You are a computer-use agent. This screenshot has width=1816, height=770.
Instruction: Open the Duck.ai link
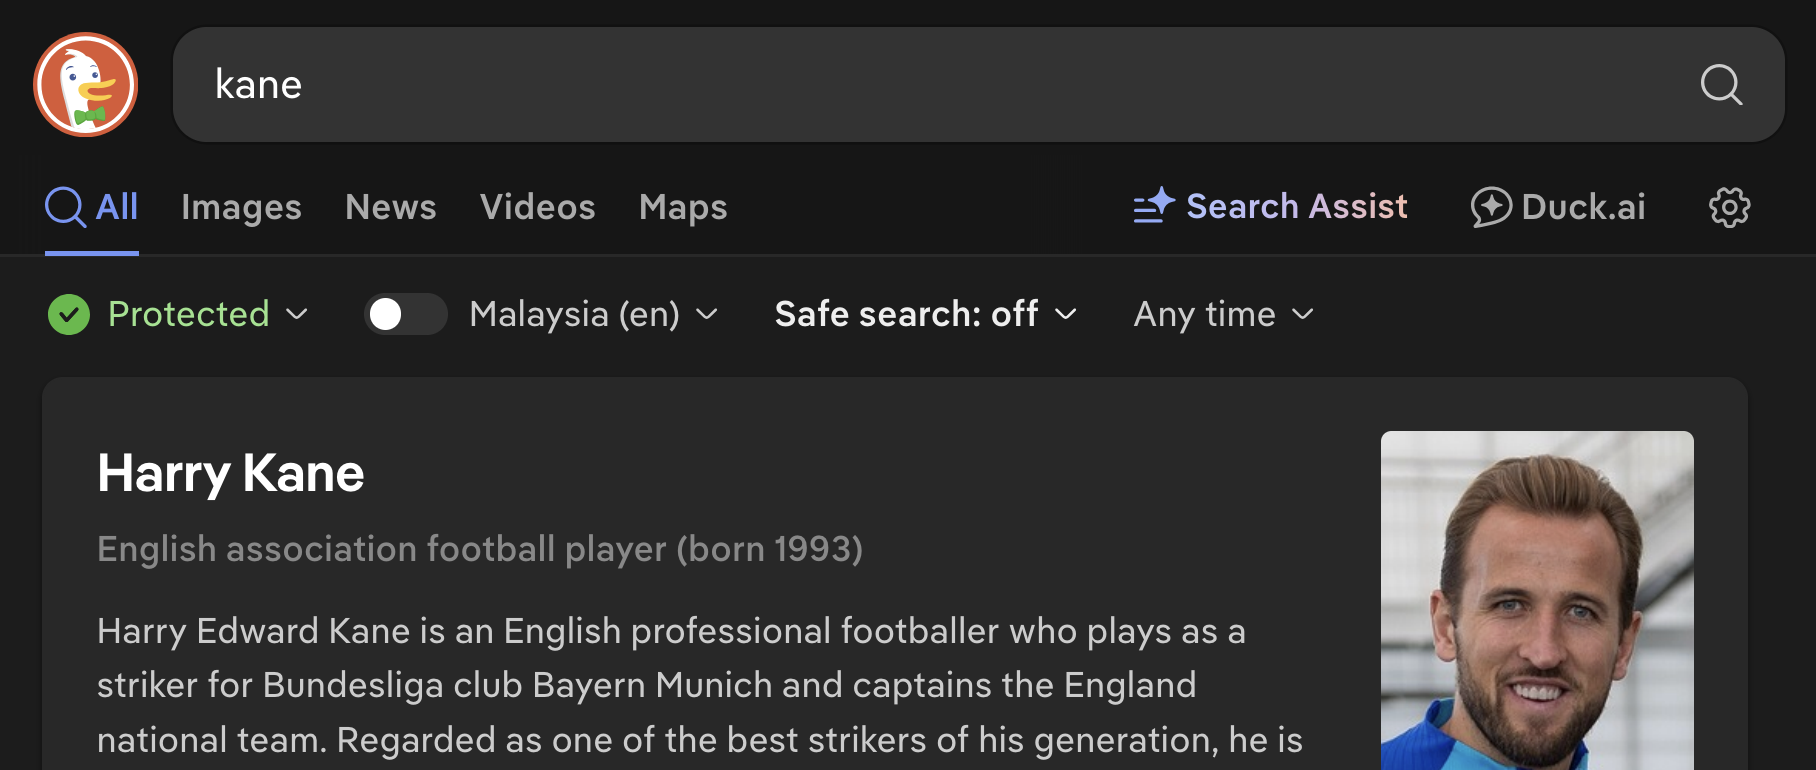[1582, 207]
